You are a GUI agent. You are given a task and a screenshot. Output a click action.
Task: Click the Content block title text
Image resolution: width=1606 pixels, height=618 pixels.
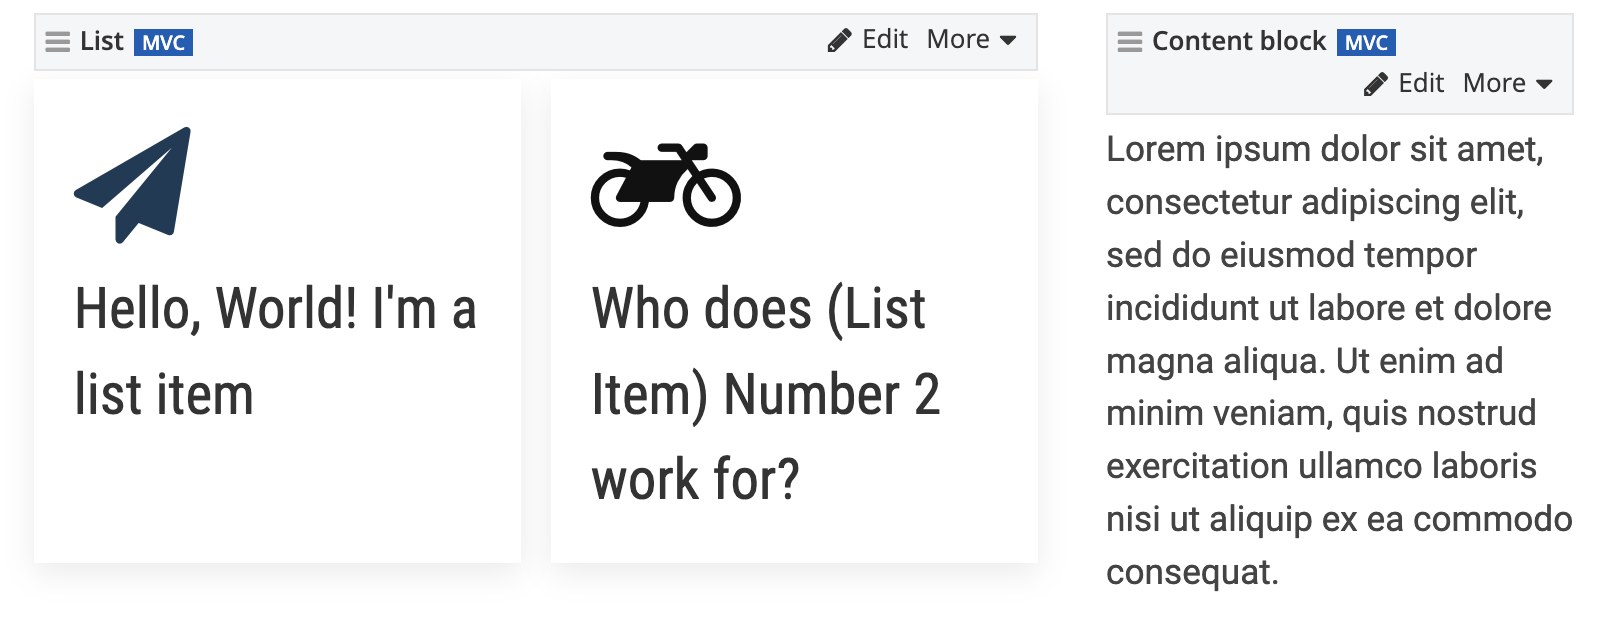pyautogui.click(x=1238, y=41)
